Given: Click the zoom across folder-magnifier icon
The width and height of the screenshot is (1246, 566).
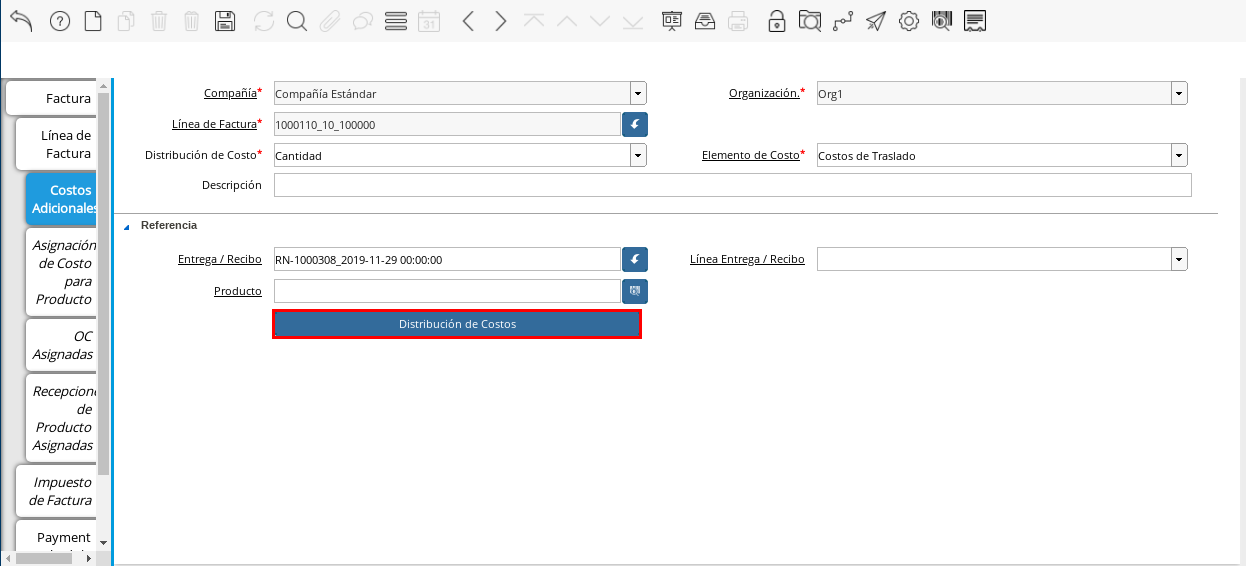Looking at the screenshot, I should pos(810,21).
